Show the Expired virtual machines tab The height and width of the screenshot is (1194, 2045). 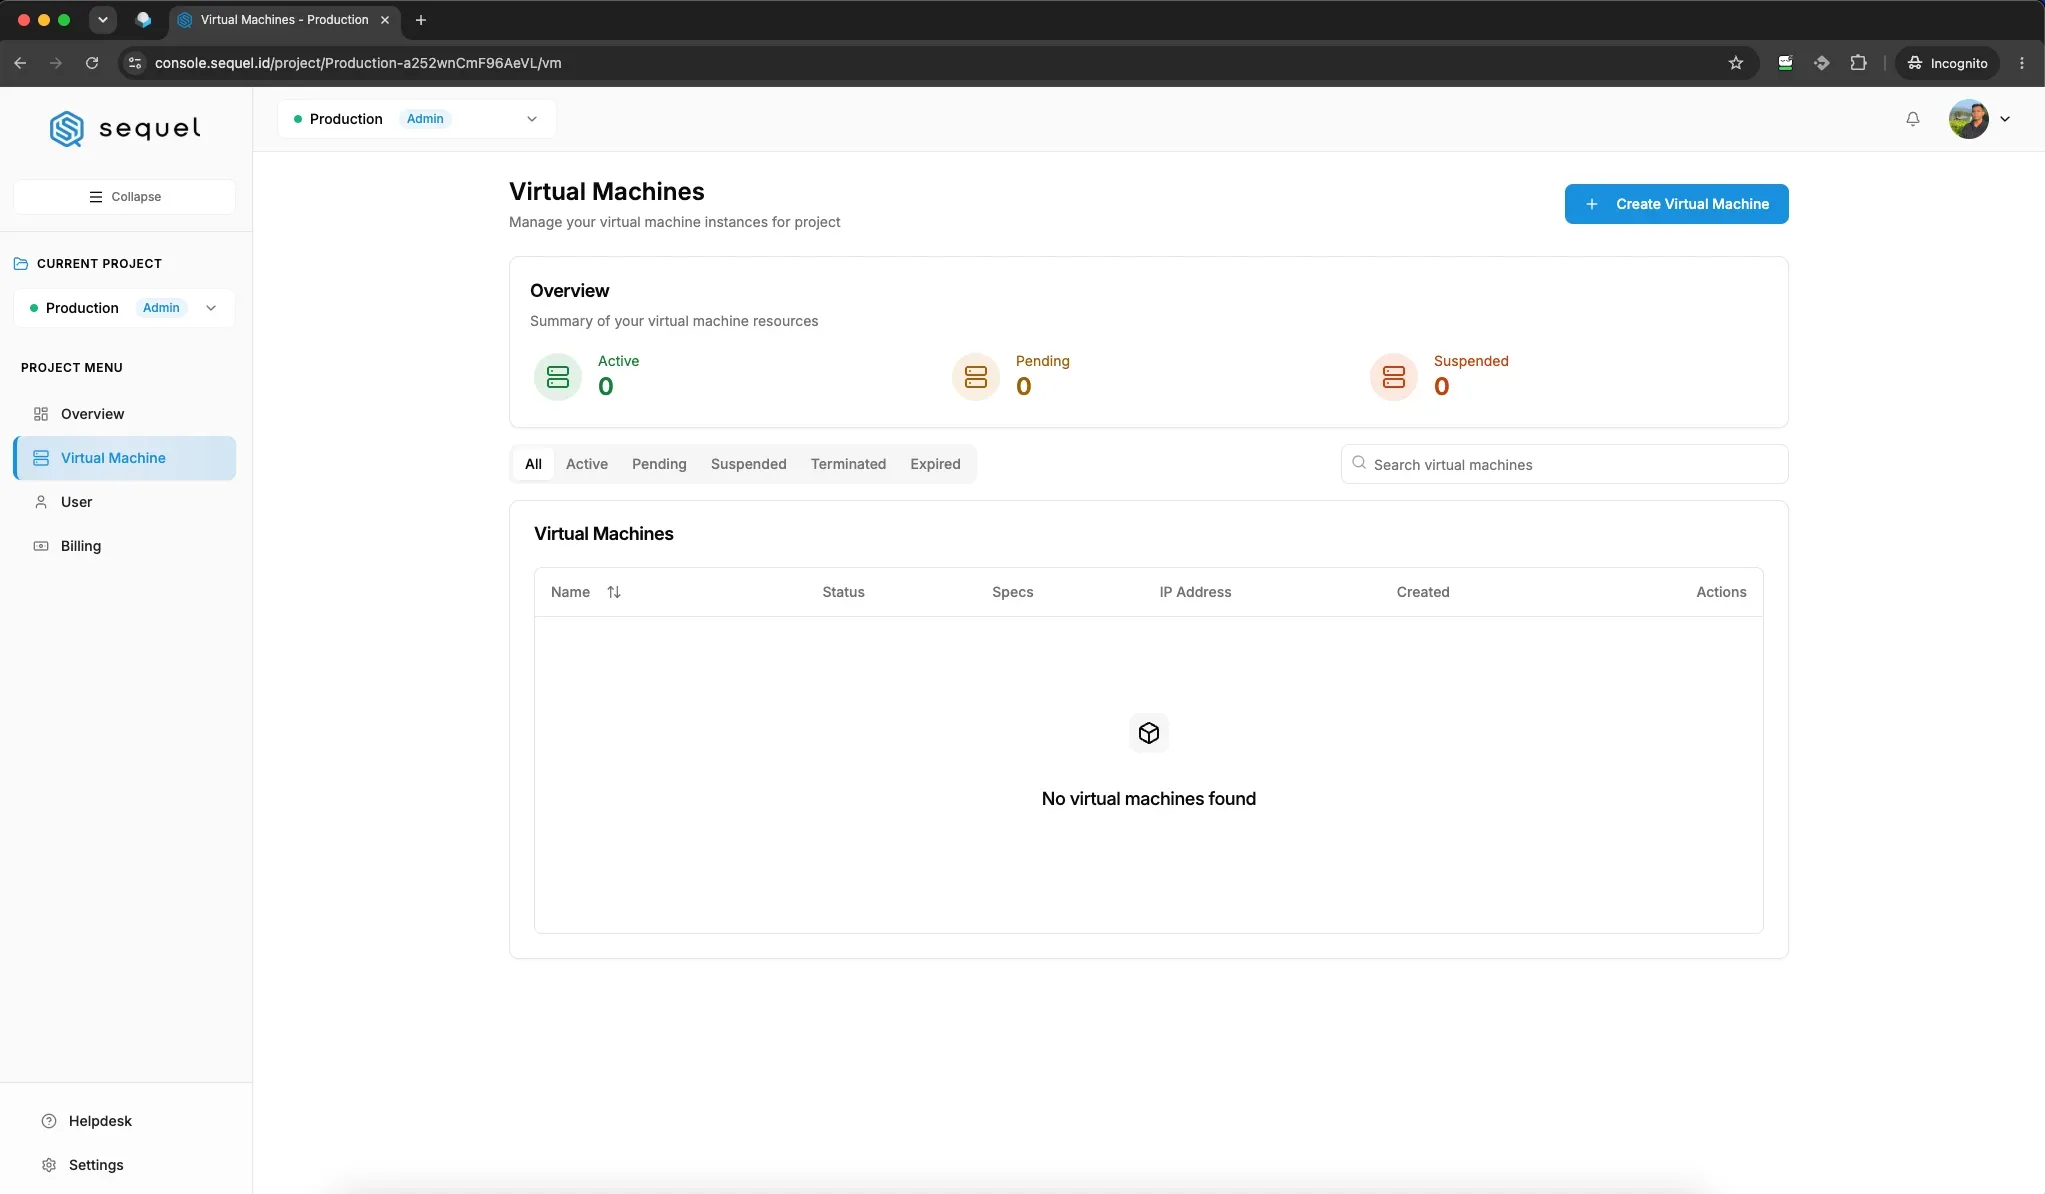(x=935, y=464)
